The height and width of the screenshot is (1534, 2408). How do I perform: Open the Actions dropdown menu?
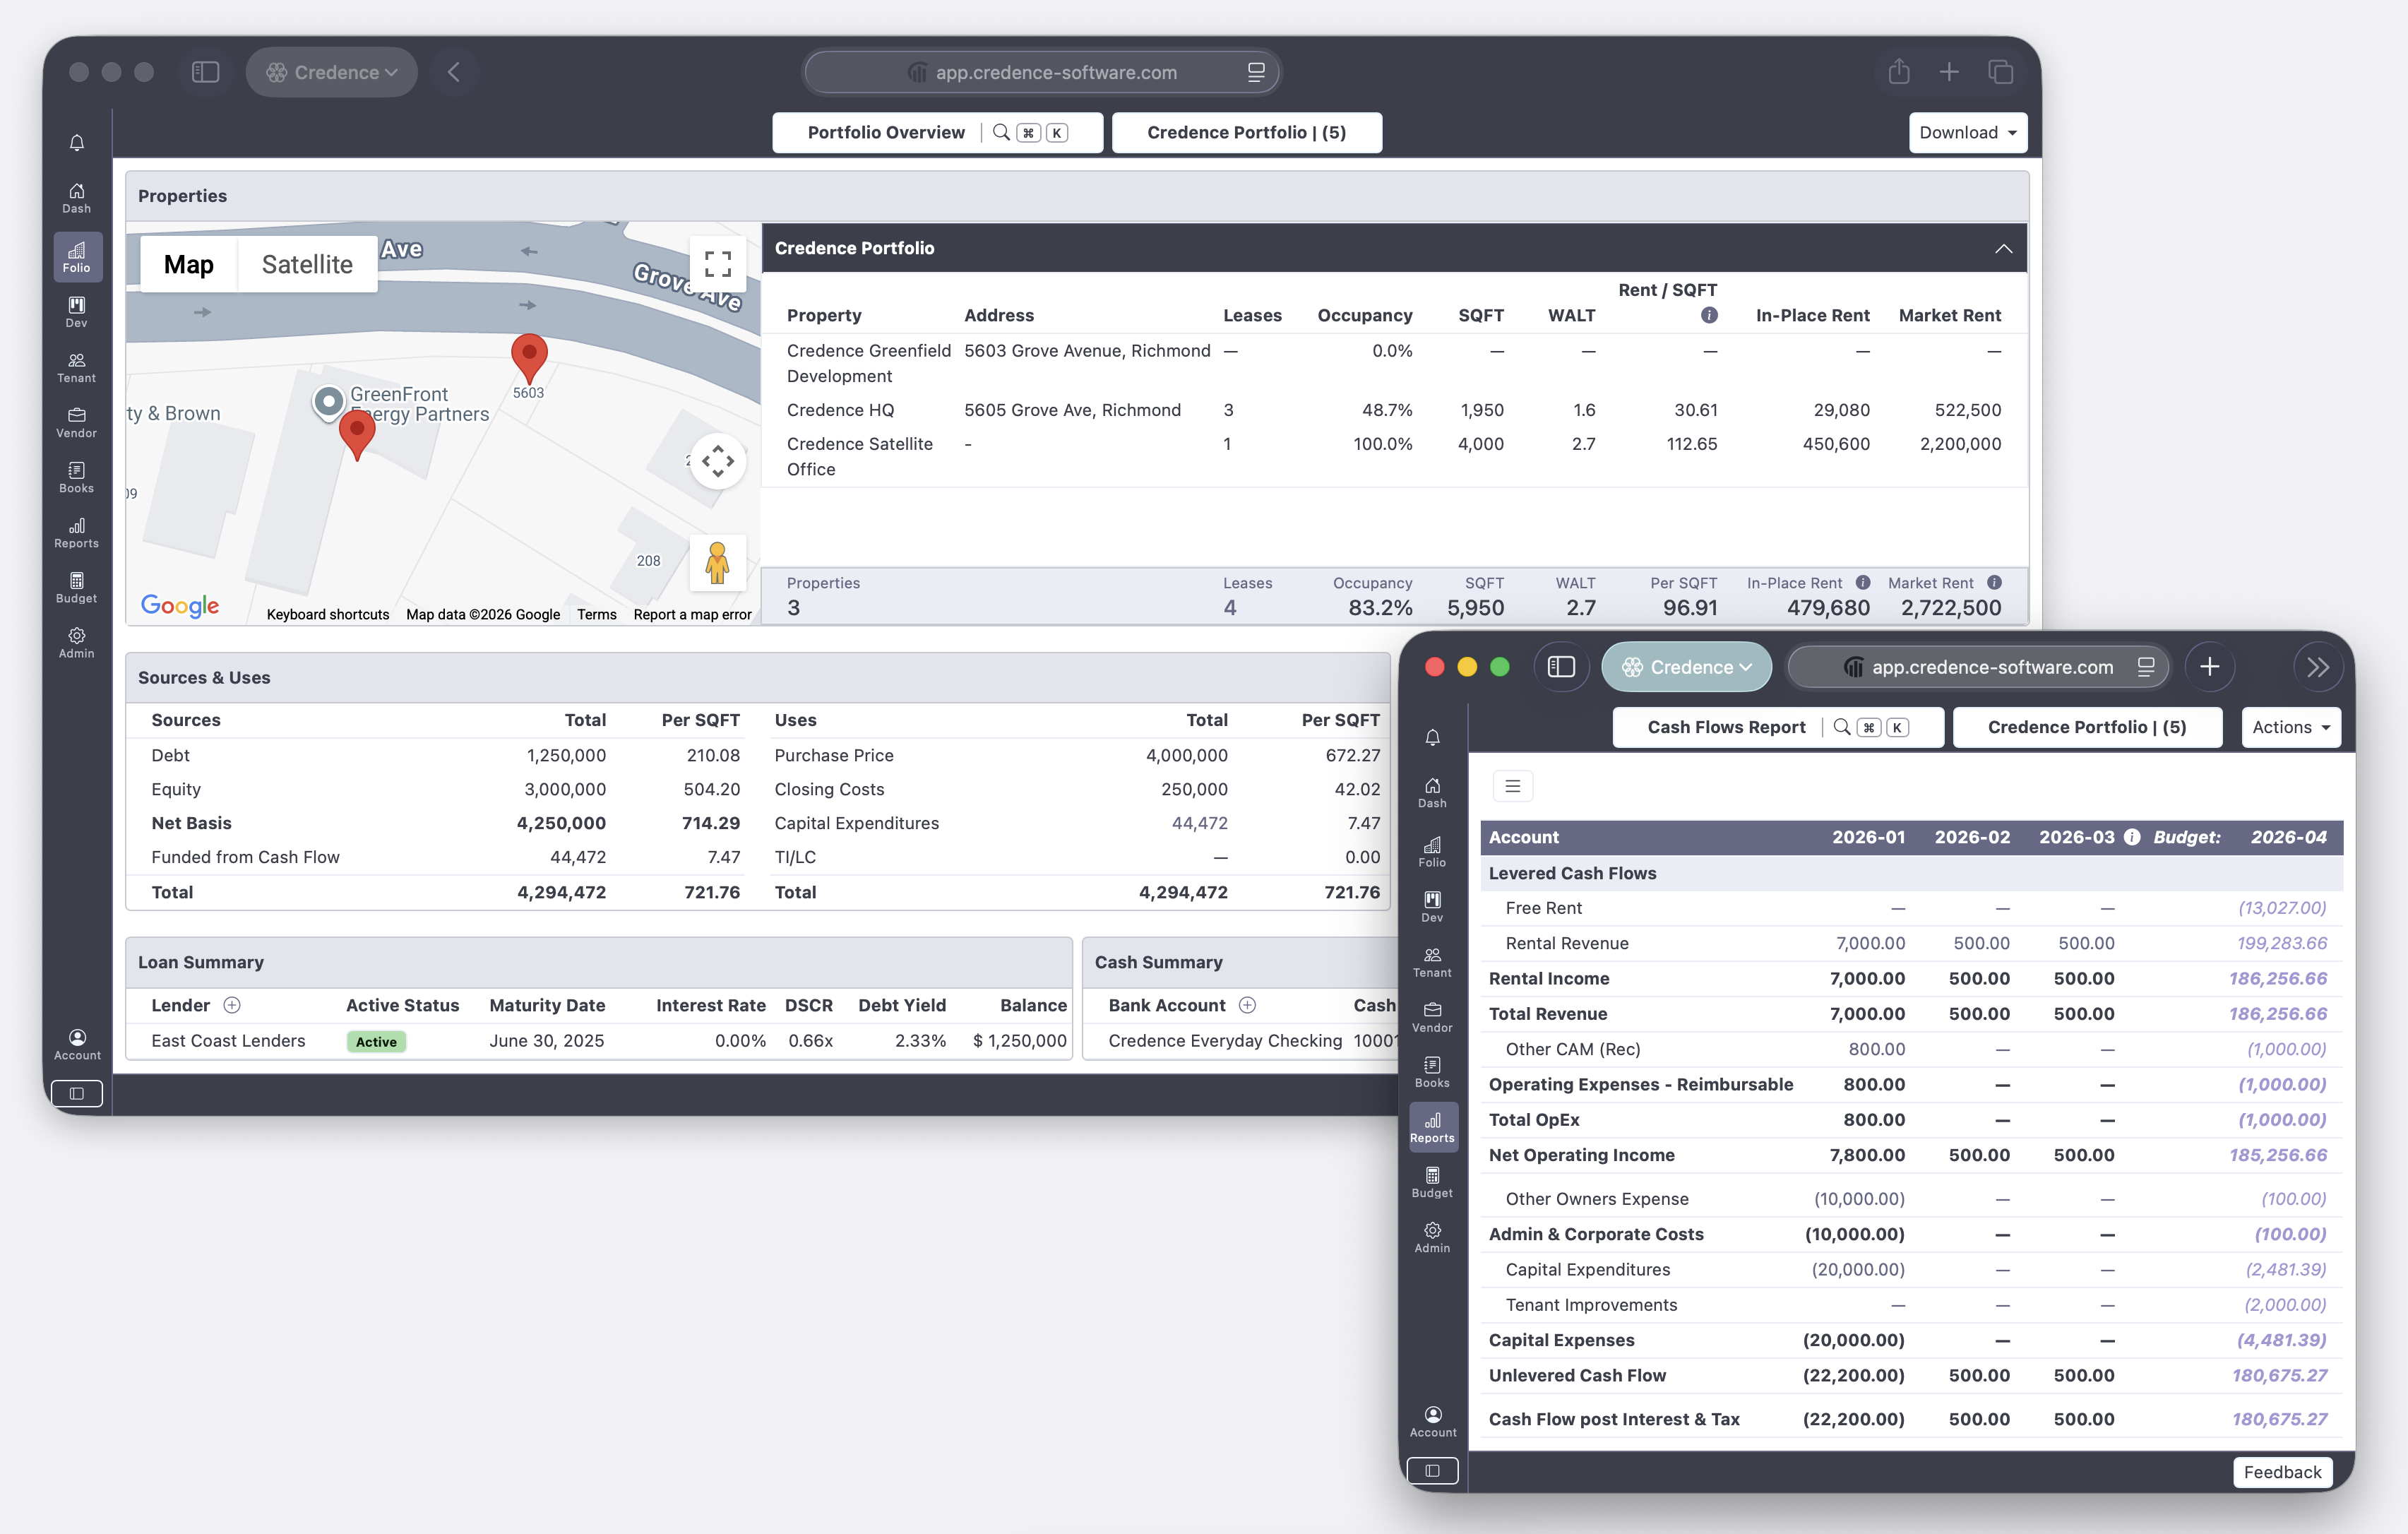tap(2290, 727)
